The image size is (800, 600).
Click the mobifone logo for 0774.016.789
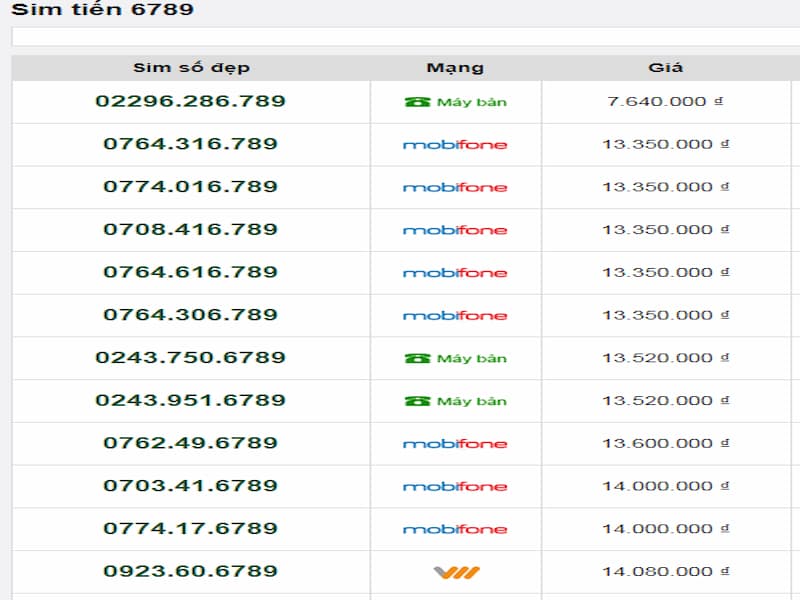[x=455, y=188]
